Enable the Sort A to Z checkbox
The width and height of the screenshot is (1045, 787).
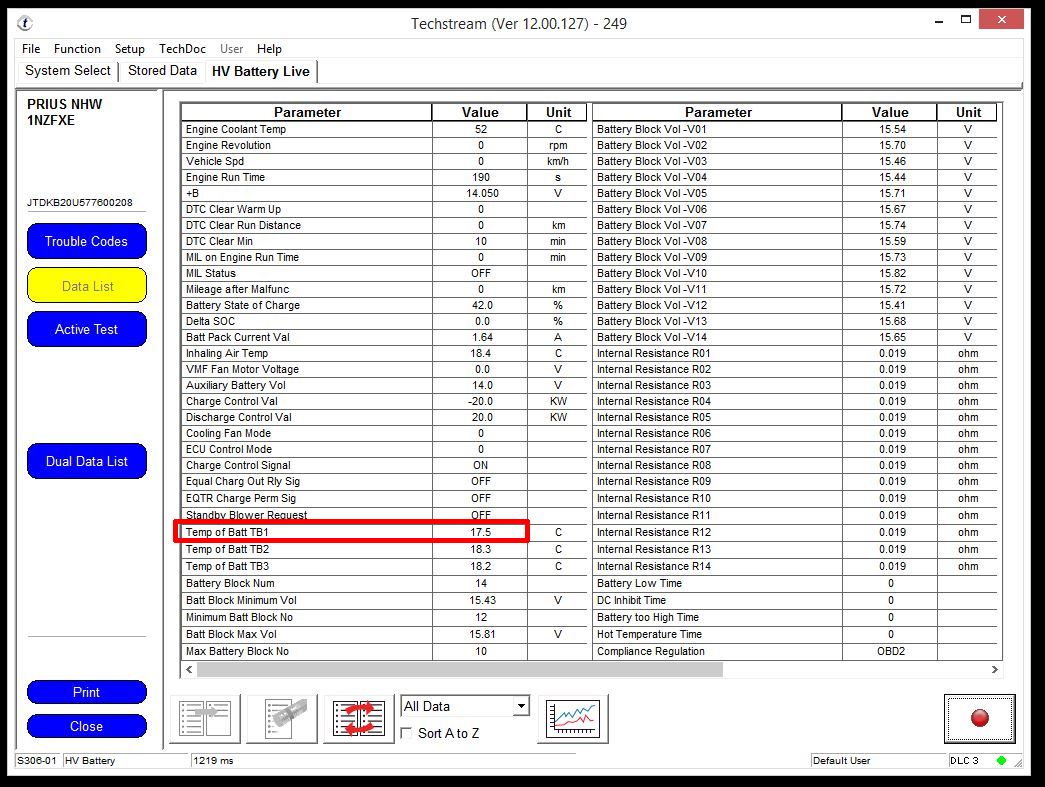point(407,734)
